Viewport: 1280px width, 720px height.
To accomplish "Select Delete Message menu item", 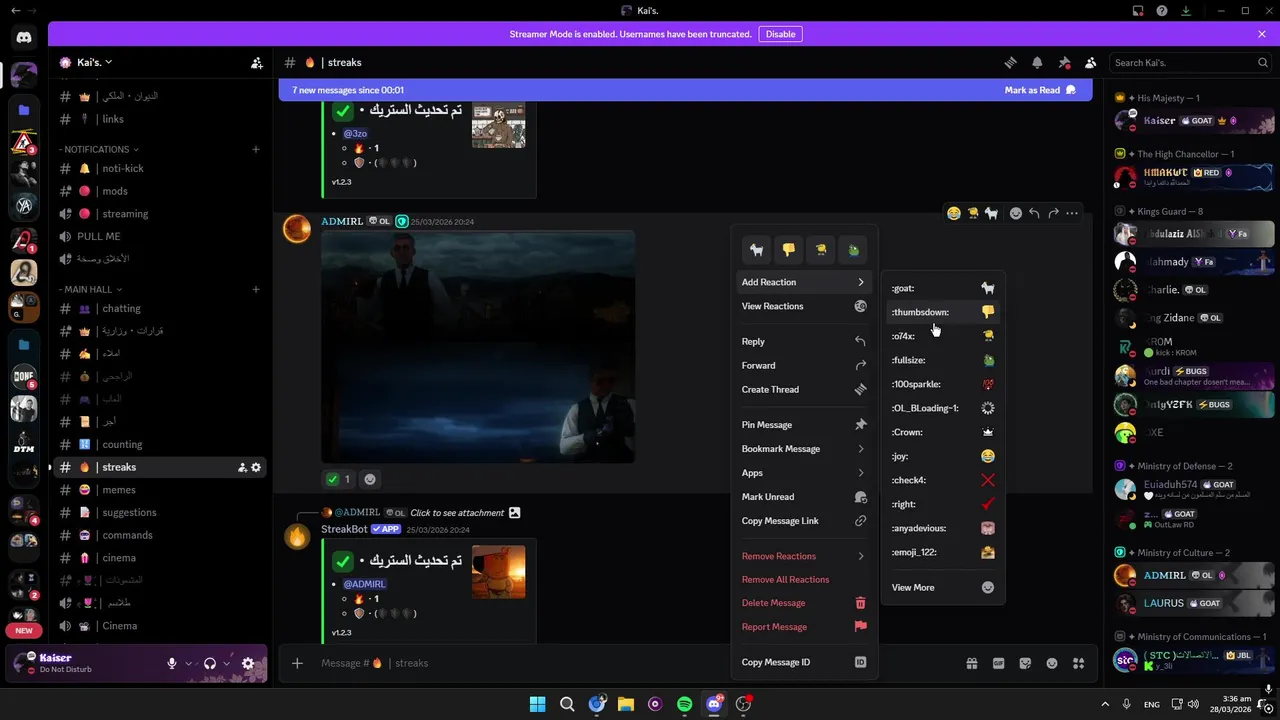I will (804, 603).
